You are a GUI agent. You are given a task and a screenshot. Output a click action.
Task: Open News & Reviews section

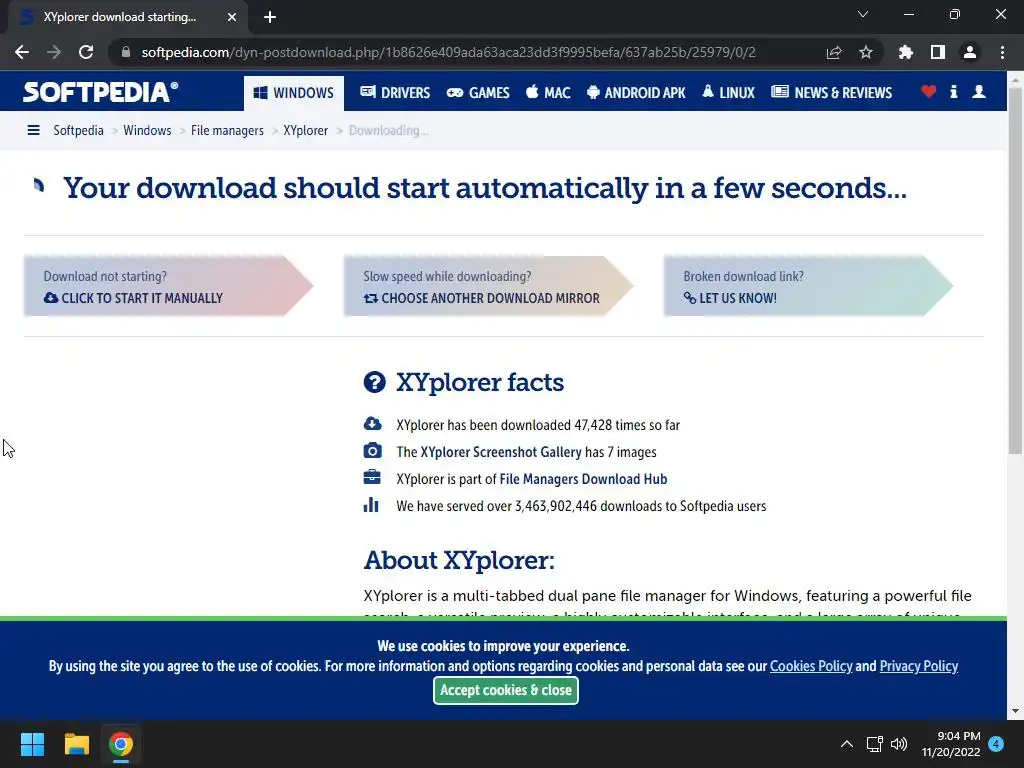pyautogui.click(x=831, y=93)
